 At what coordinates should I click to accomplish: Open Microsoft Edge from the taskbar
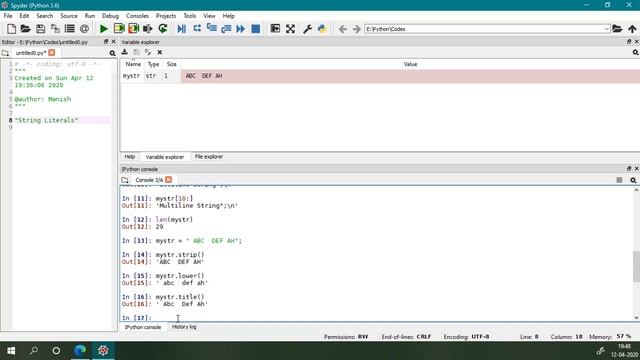coord(80,351)
